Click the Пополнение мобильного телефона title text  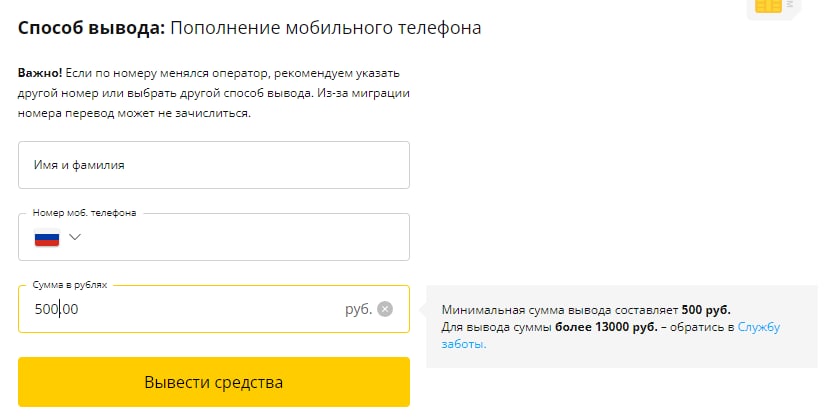click(326, 28)
